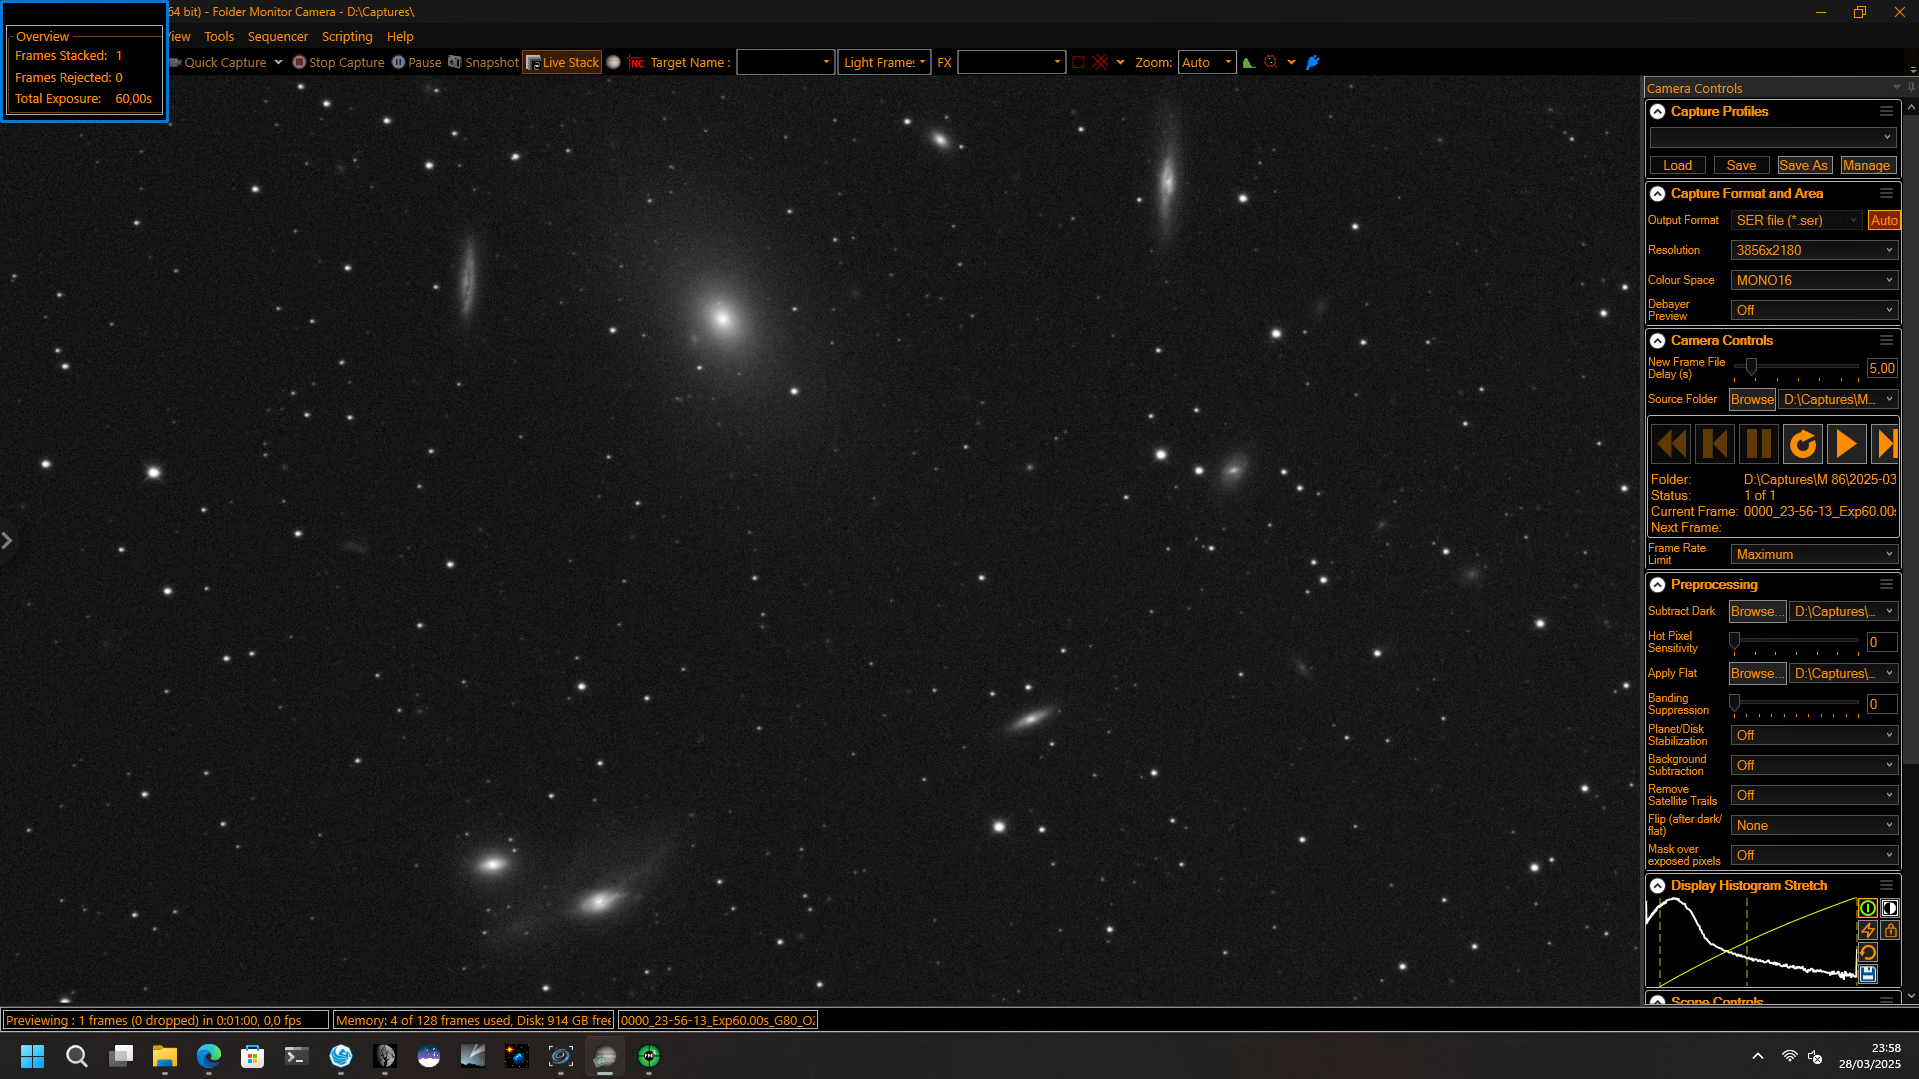Click the Manage capture profiles button

[x=1866, y=165]
